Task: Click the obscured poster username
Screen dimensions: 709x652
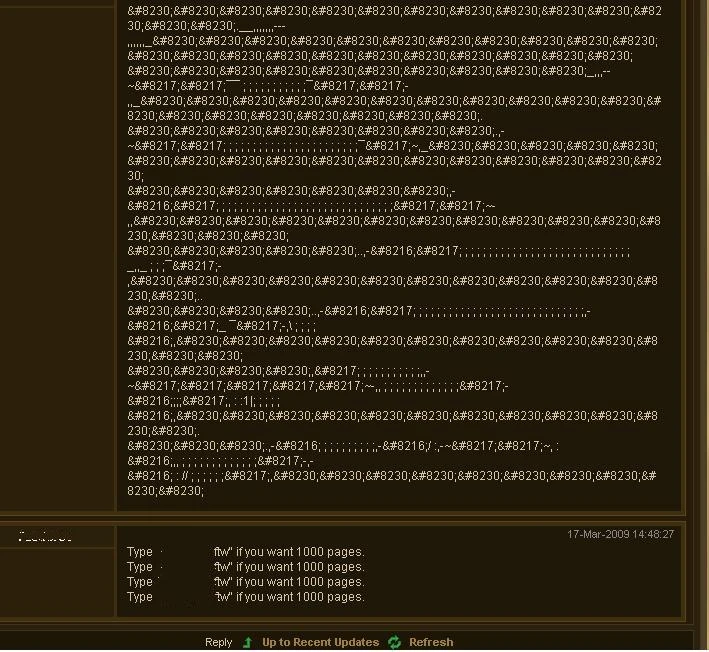Action: click(x=45, y=537)
